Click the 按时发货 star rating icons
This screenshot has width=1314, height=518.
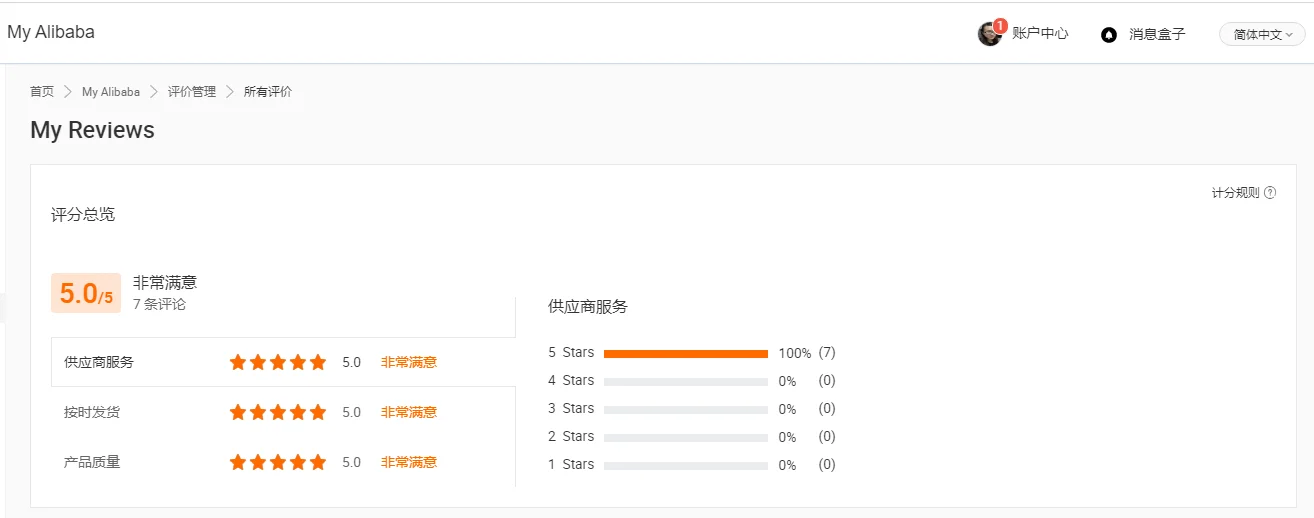pyautogui.click(x=278, y=412)
